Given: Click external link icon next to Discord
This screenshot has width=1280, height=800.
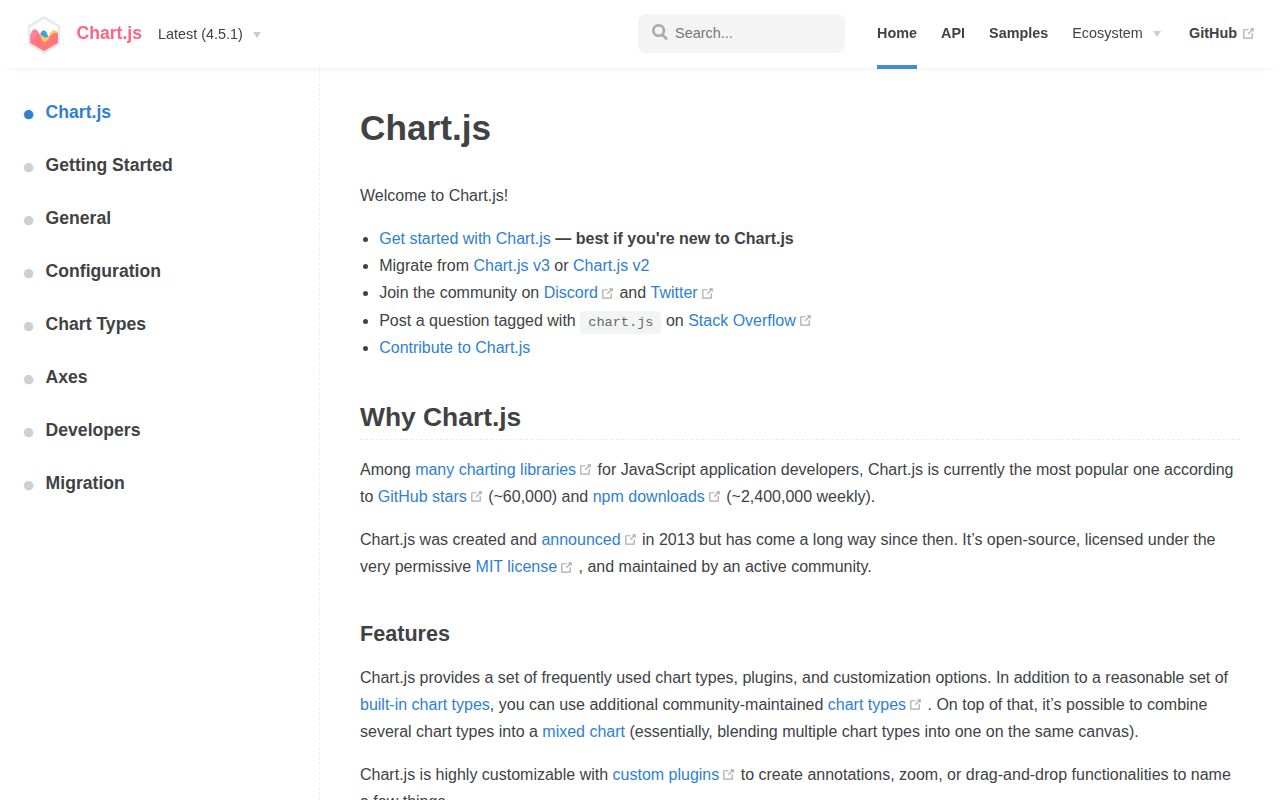Looking at the screenshot, I should 607,294.
